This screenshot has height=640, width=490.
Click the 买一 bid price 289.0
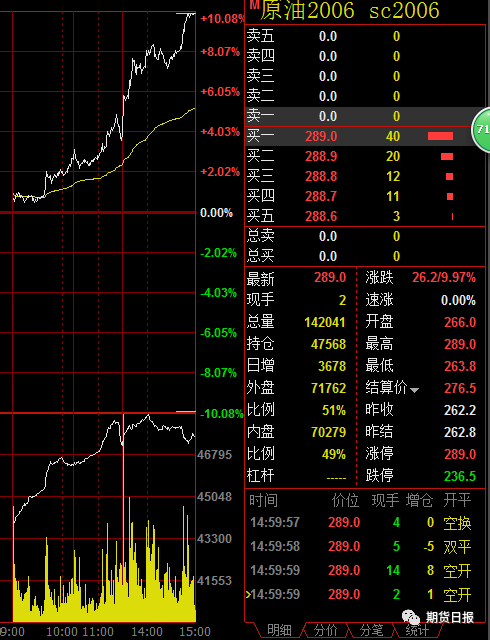(x=321, y=136)
